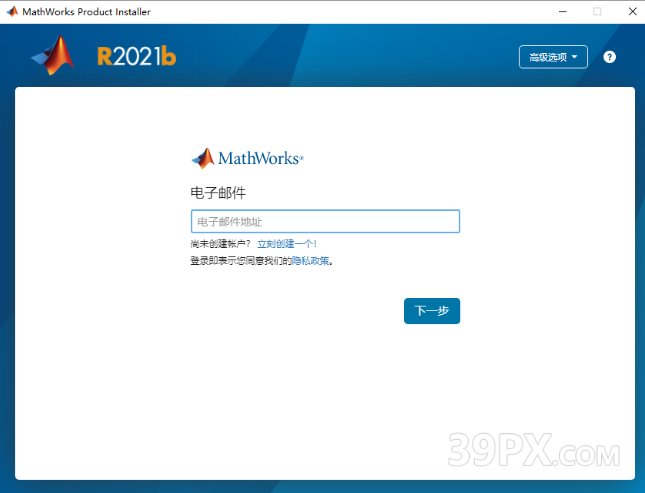Image resolution: width=645 pixels, height=493 pixels.
Task: Close the Product Installer window
Action: coord(633,12)
